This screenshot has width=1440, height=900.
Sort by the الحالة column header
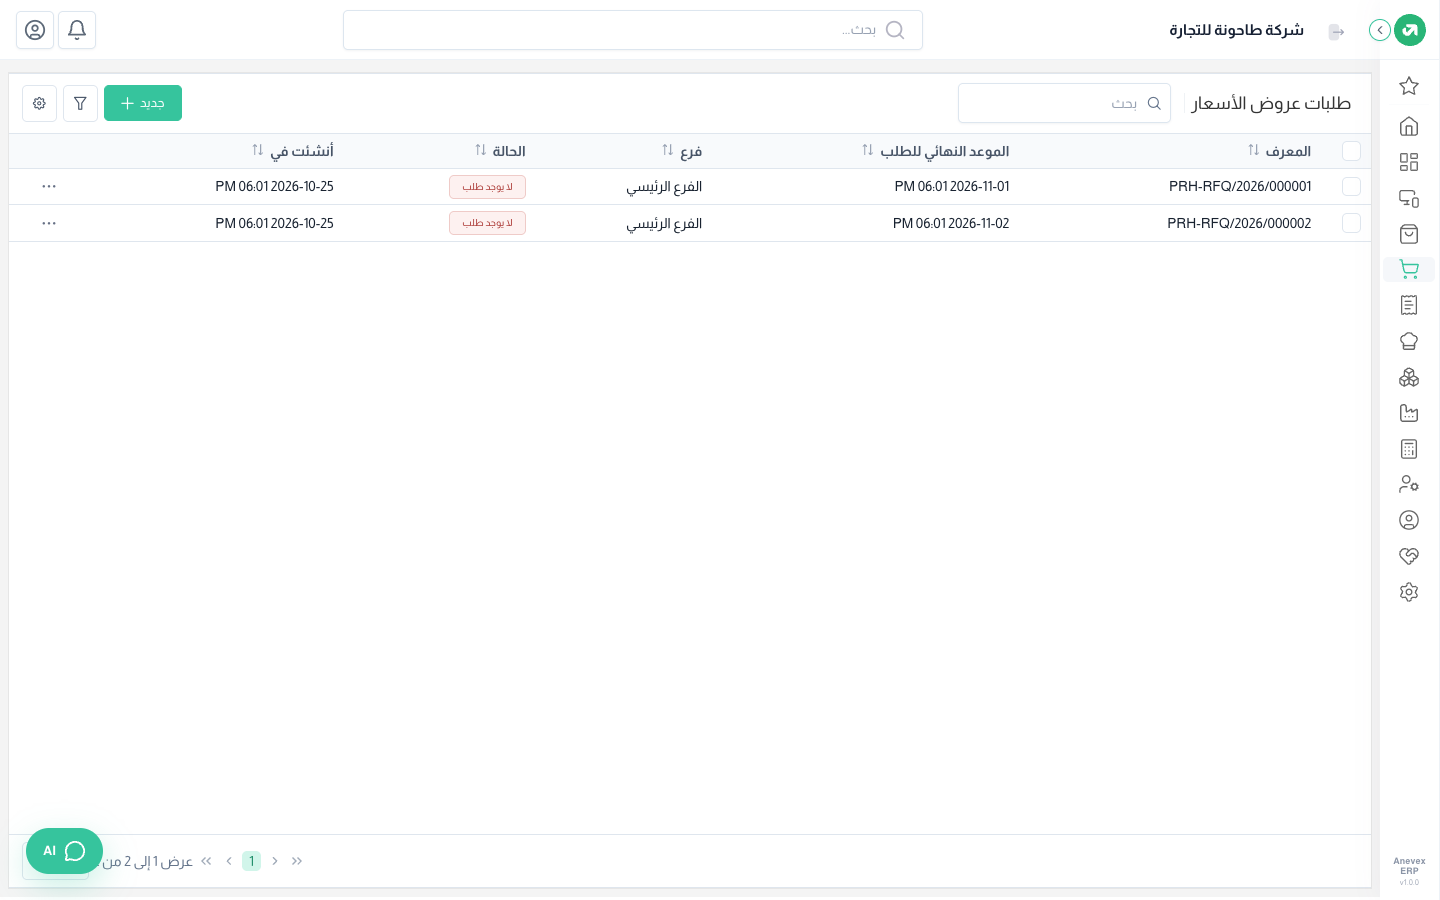tap(500, 151)
